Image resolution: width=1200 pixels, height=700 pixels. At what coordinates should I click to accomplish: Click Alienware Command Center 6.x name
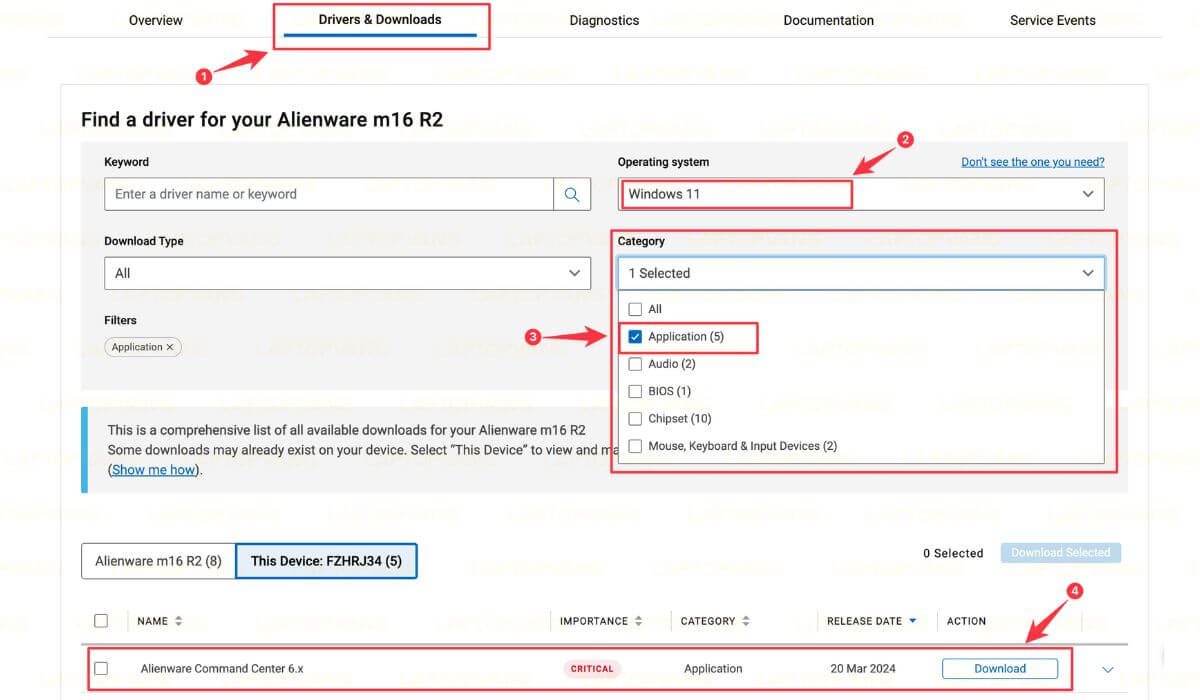pos(222,669)
